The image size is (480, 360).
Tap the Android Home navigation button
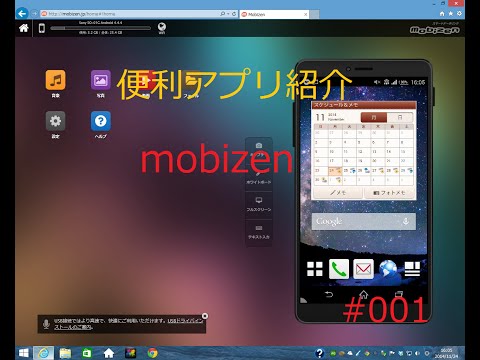tap(364, 294)
